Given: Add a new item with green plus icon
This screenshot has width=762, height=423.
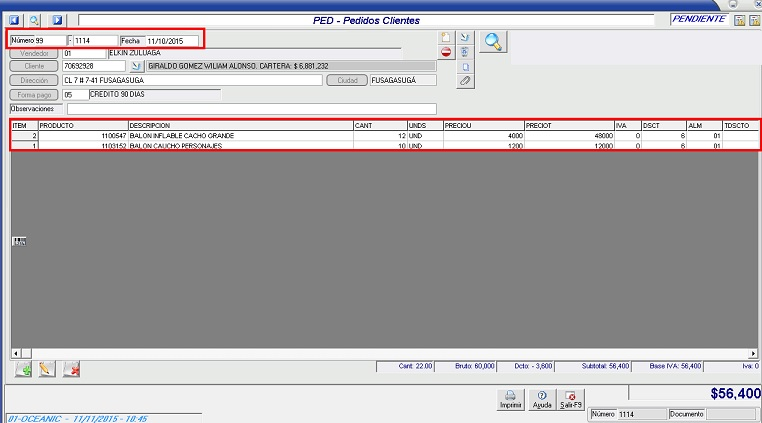Looking at the screenshot, I should tap(23, 370).
